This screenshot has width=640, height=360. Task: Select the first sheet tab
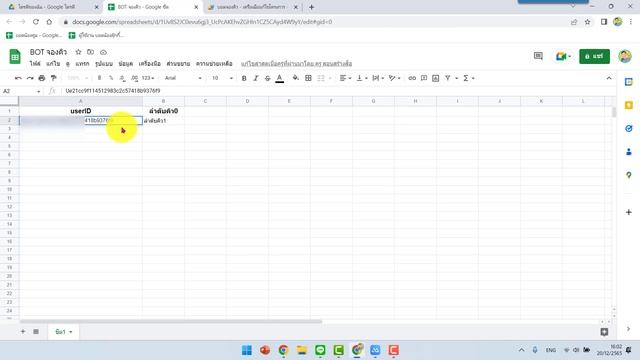[63, 332]
